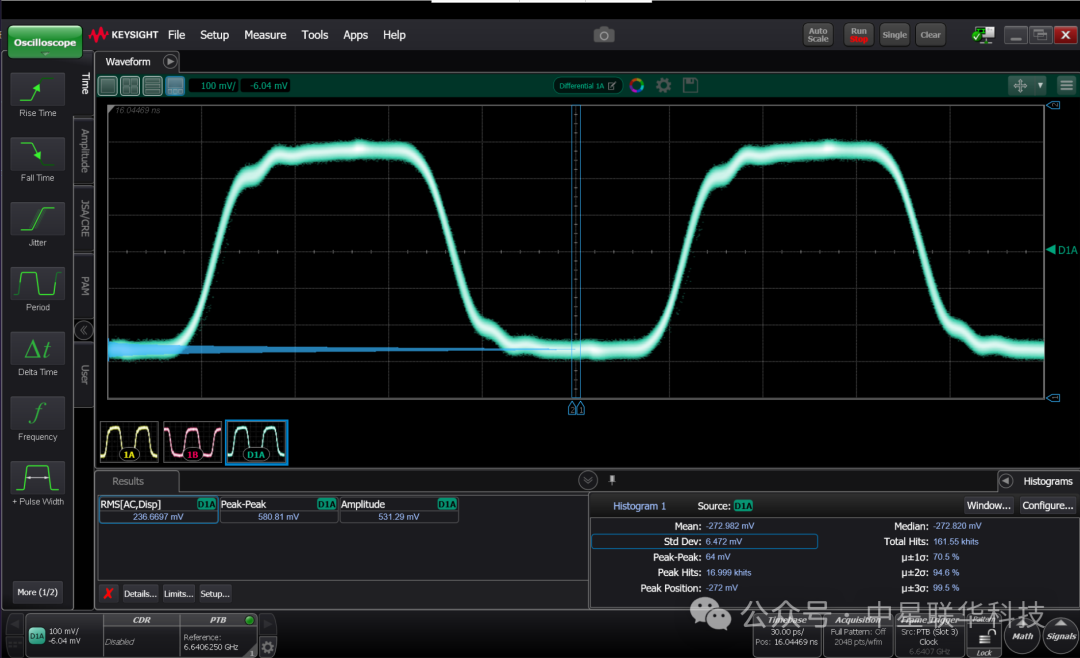Screen dimensions: 1080x658
Task: Open the File menu
Action: (x=176, y=35)
